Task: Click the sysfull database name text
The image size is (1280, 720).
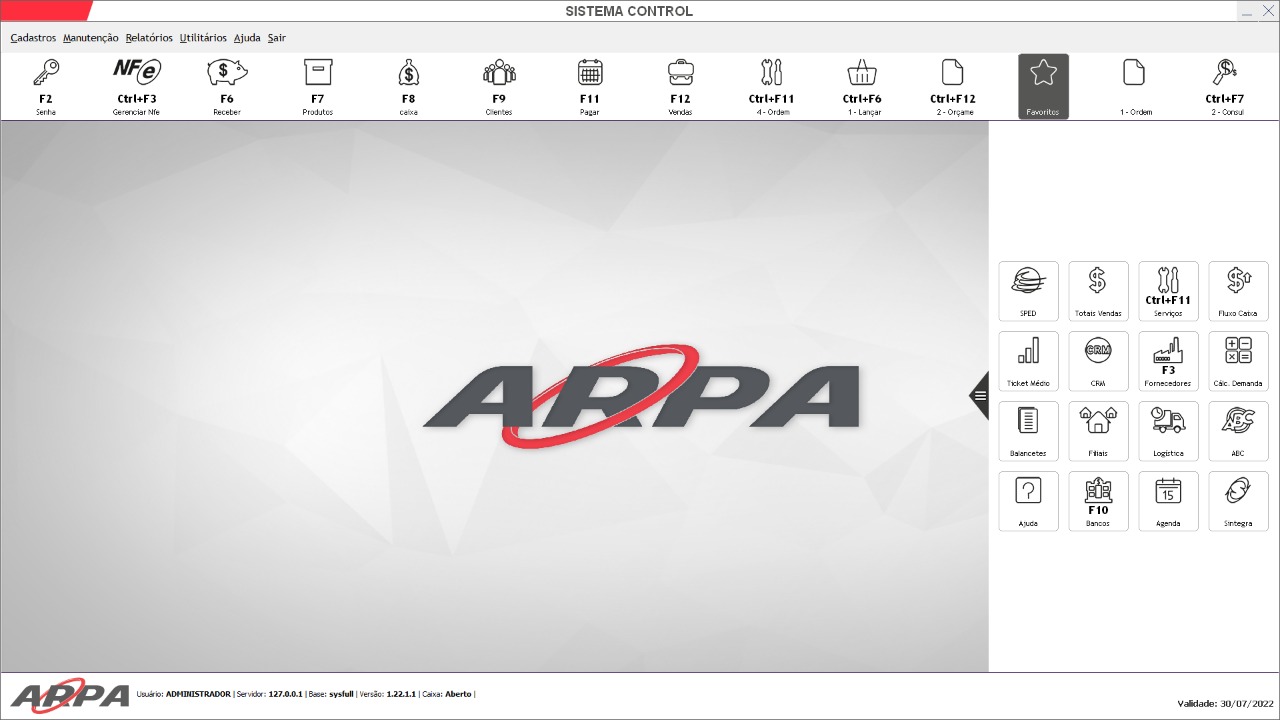Action: point(341,694)
